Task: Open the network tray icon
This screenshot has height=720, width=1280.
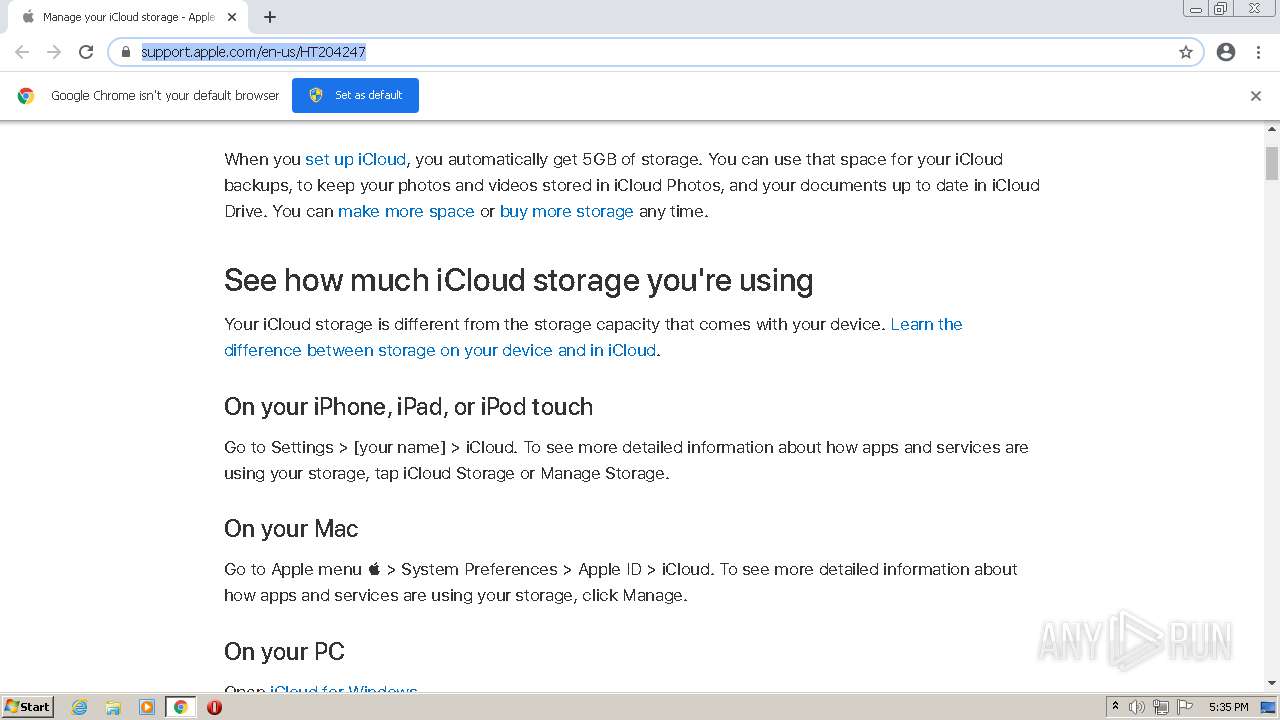Action: tap(1161, 707)
